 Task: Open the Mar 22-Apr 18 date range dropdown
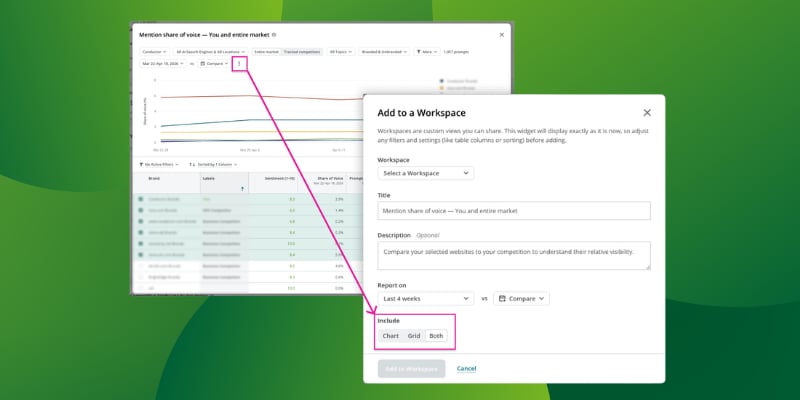point(163,64)
